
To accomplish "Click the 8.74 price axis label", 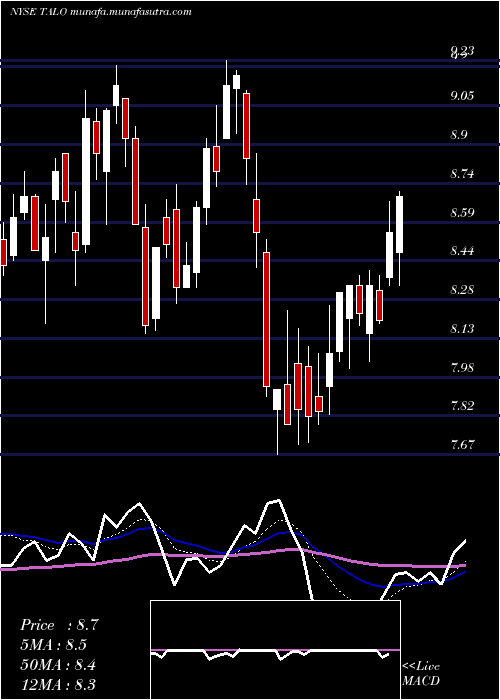I will click(462, 173).
